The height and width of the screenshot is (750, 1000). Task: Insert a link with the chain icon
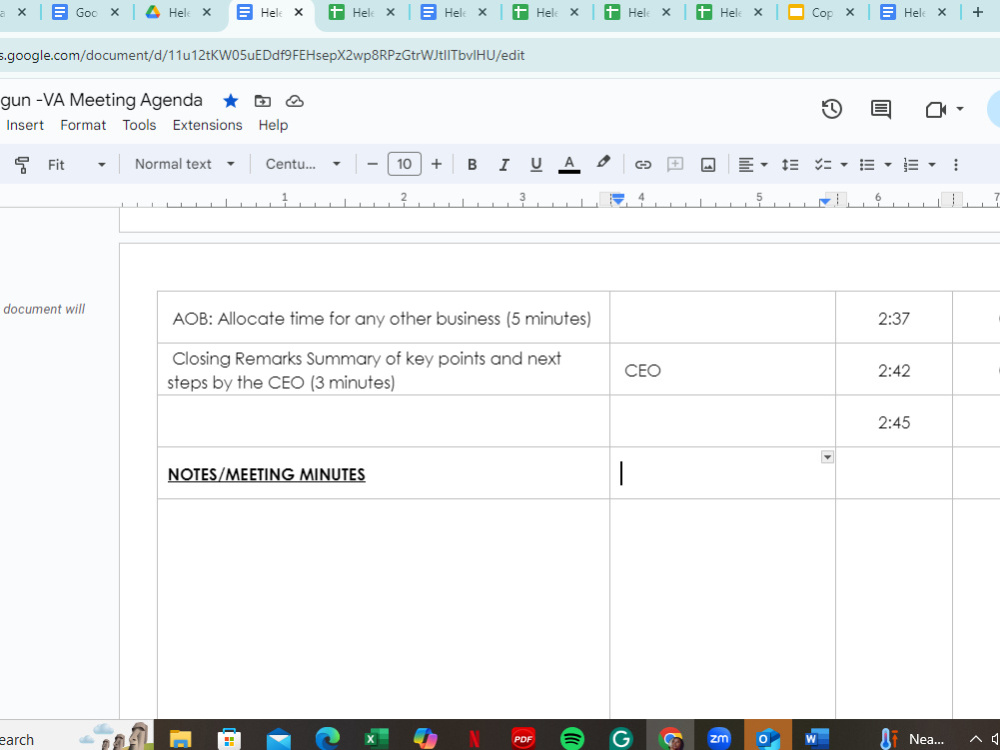[643, 165]
